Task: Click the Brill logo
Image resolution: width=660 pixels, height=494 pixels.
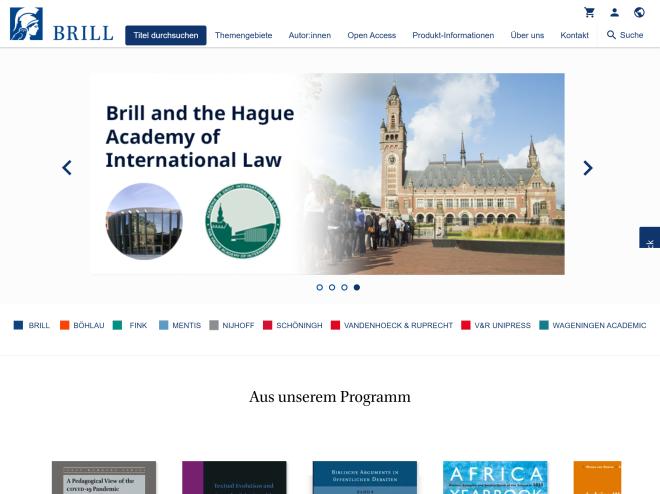Action: pyautogui.click(x=61, y=24)
